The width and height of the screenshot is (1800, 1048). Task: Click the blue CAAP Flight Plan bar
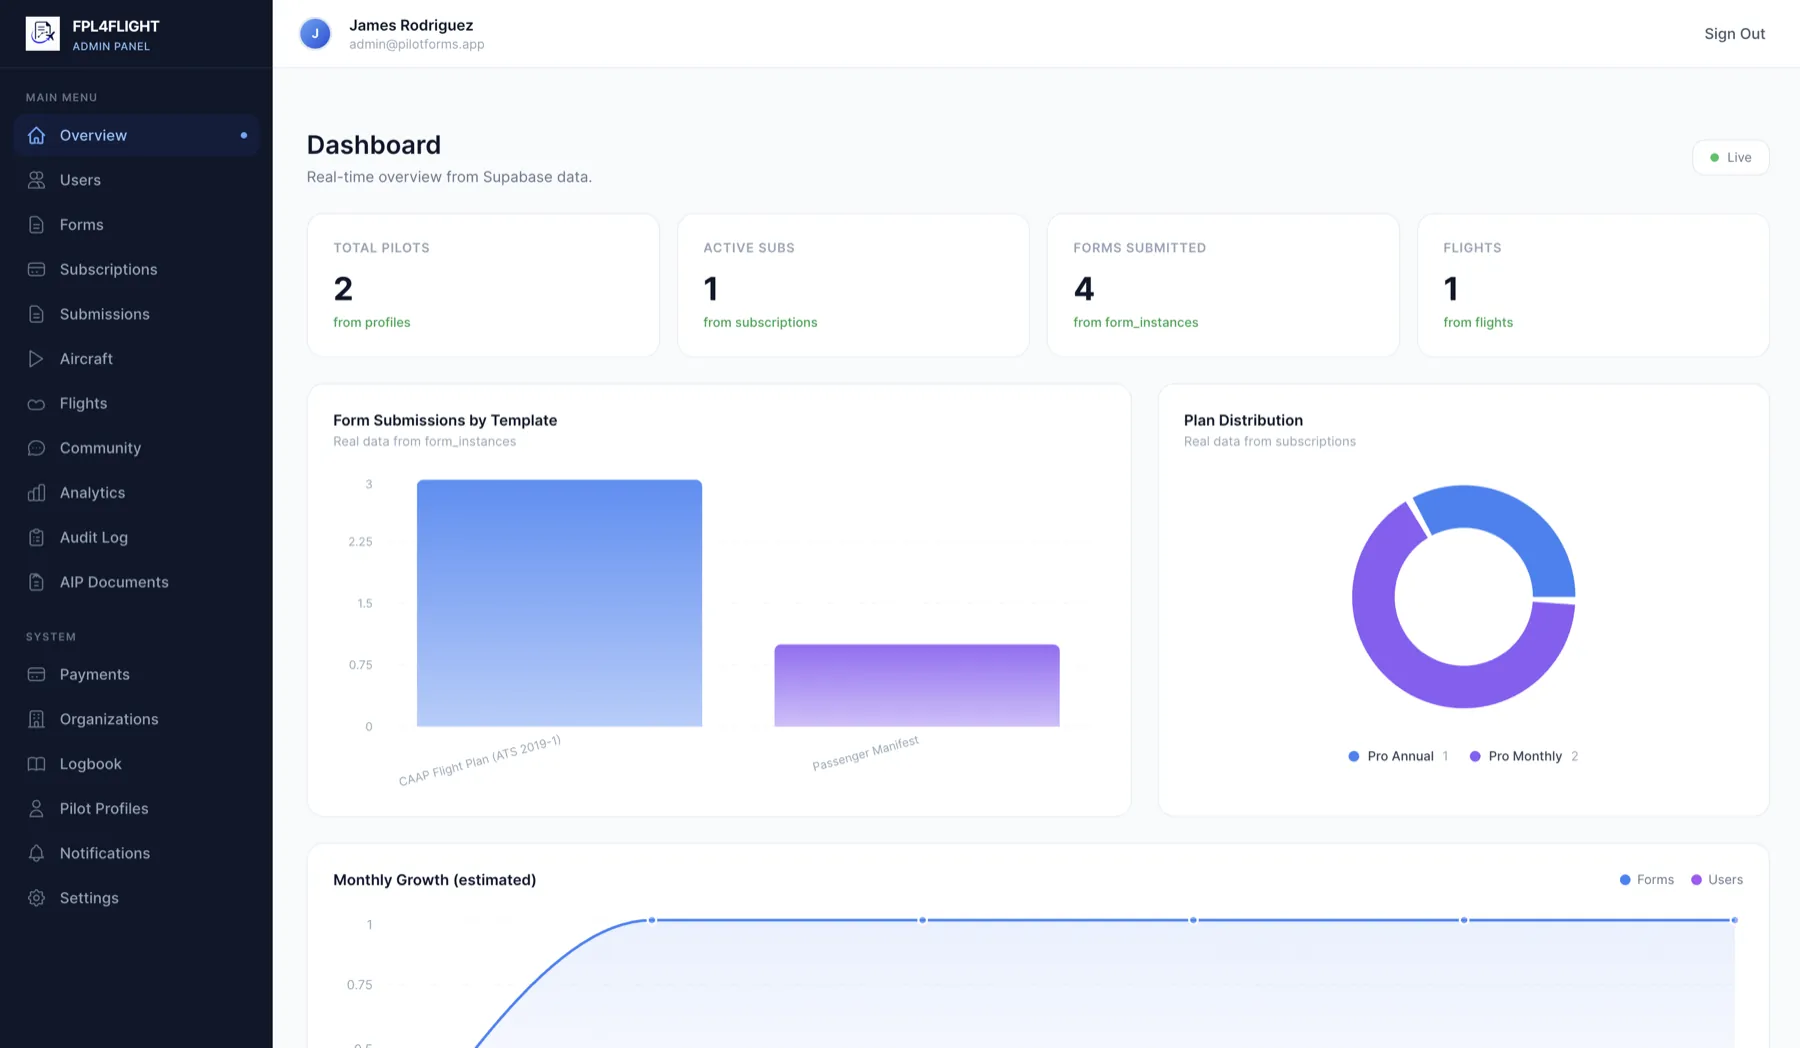click(559, 603)
